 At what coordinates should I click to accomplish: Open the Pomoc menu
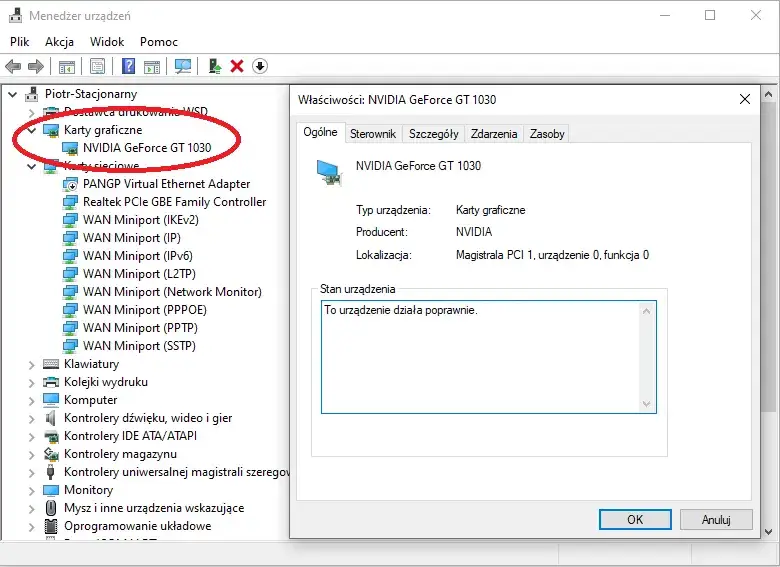tap(159, 42)
